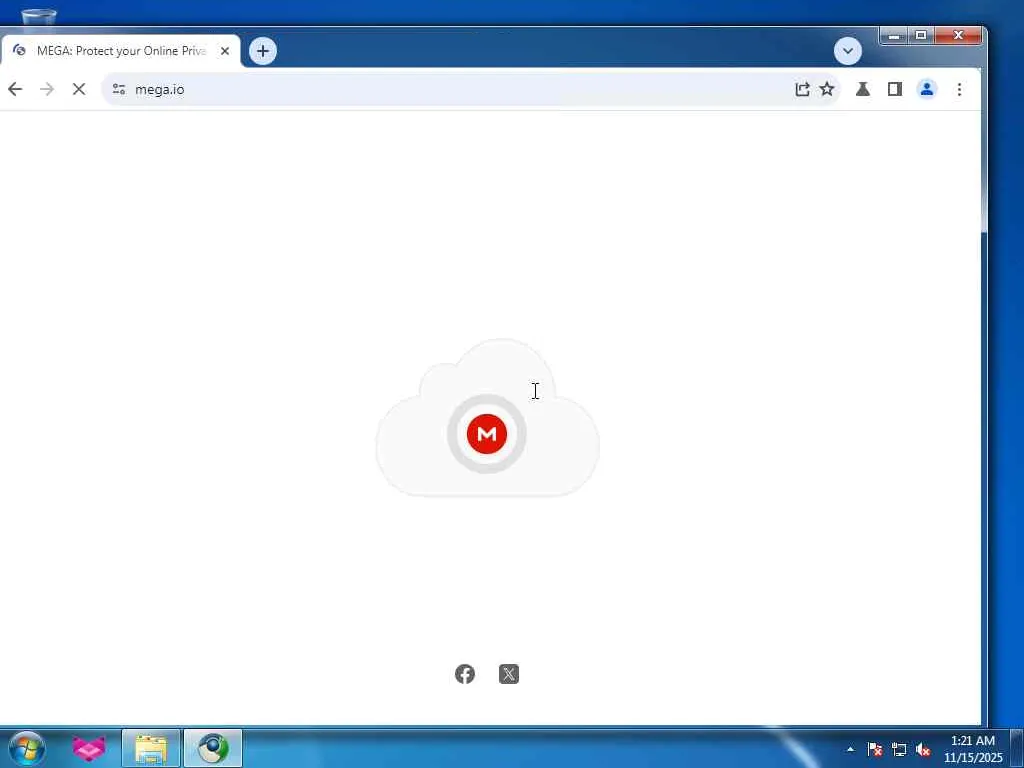Open the Windows Start menu
The image size is (1024, 768).
tap(27, 748)
